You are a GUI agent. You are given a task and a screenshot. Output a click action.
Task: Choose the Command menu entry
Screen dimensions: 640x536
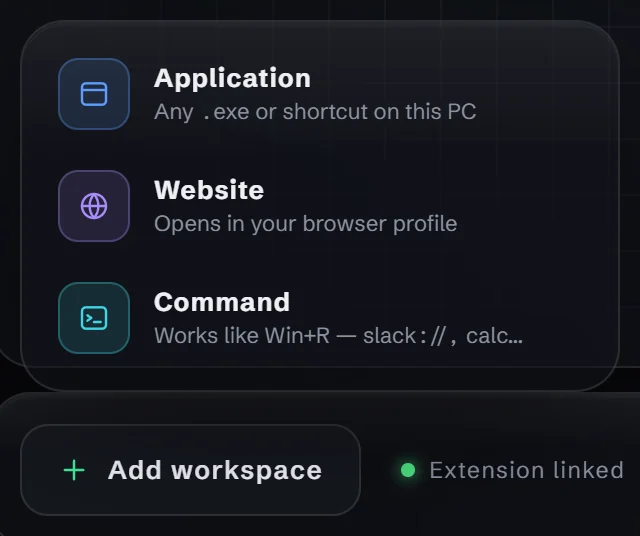pyautogui.click(x=320, y=318)
